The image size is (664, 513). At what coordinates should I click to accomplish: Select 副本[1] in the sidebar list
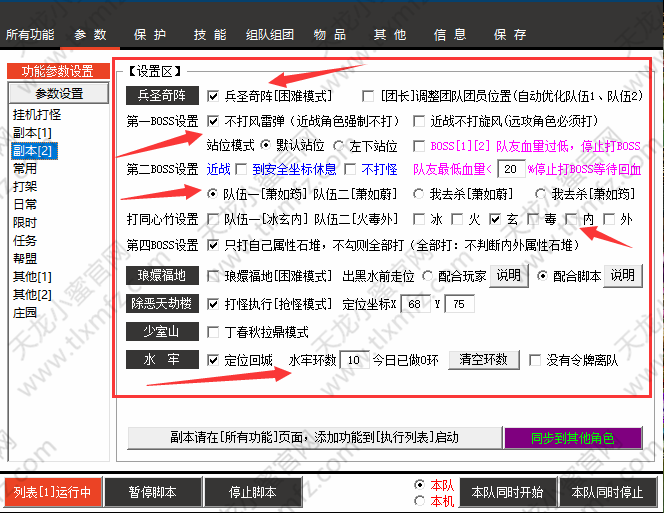click(x=32, y=133)
